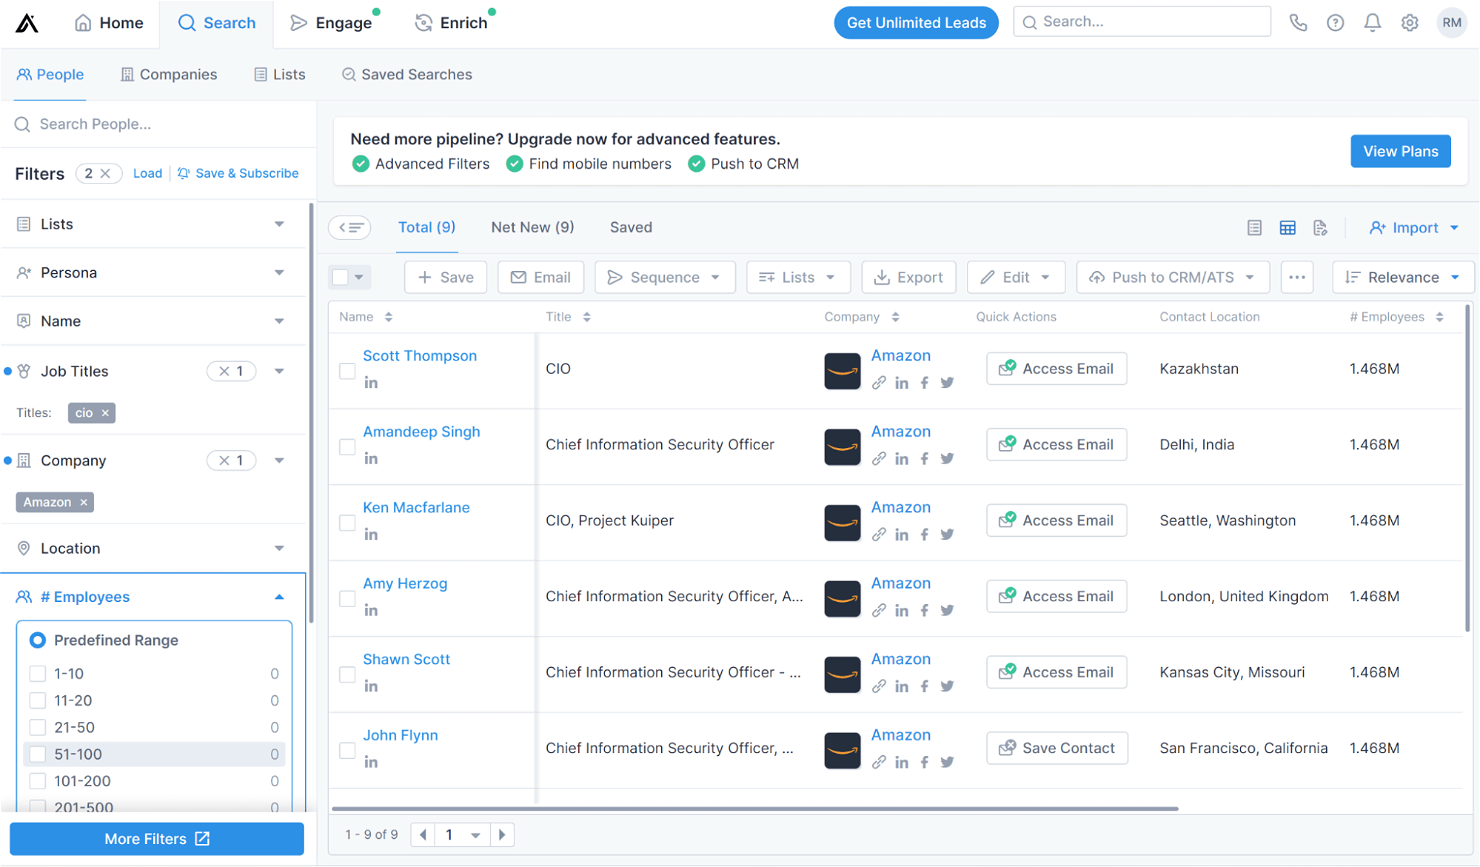Click the View Plans button
The height and width of the screenshot is (867, 1480).
(1400, 151)
